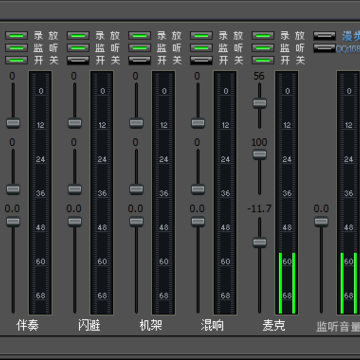
Task: Click the 混响 level meter
Action: point(225,193)
